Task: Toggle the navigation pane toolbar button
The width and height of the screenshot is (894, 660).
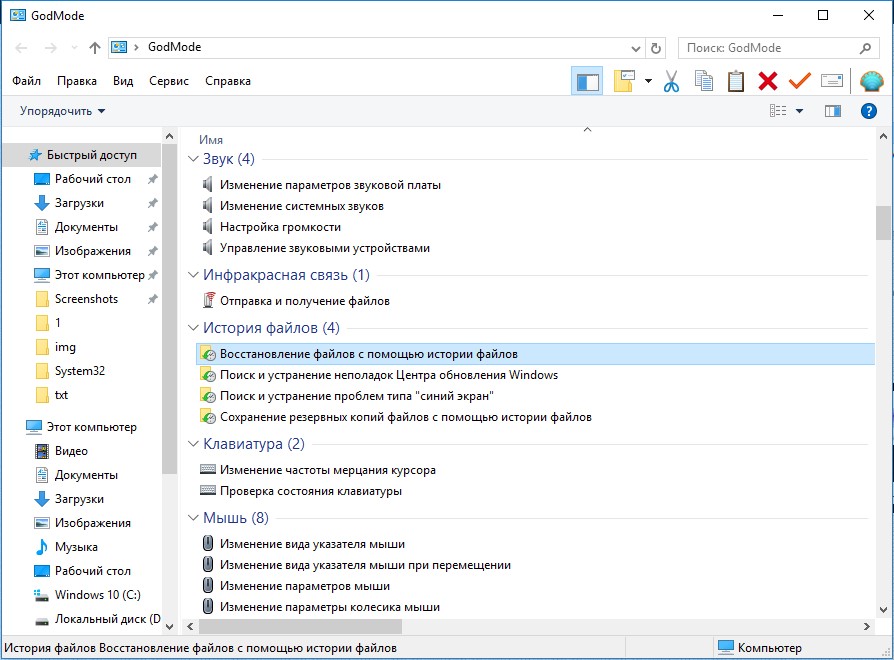Action: point(587,81)
